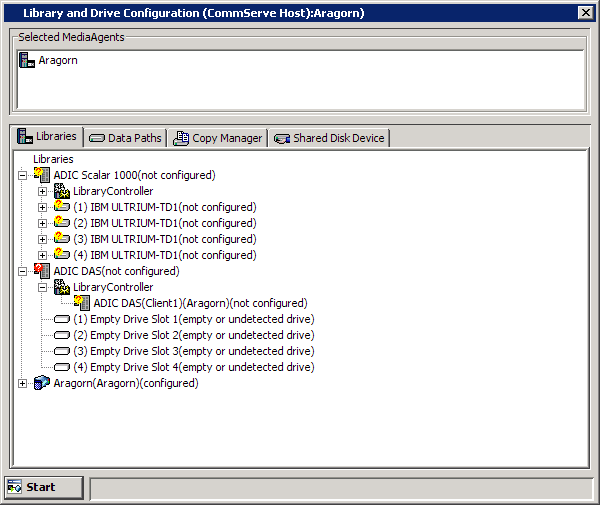Expand the (4) IBM ULTRIUM-TD1 drive node
The height and width of the screenshot is (505, 600).
click(42, 256)
